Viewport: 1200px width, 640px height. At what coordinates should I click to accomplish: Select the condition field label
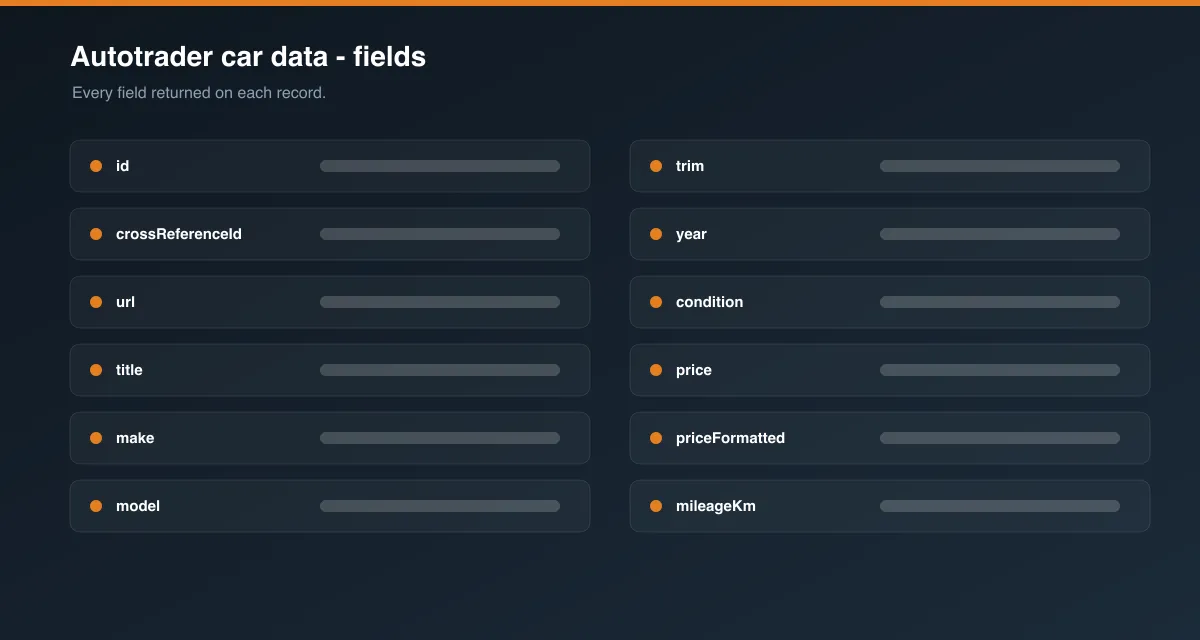point(709,302)
